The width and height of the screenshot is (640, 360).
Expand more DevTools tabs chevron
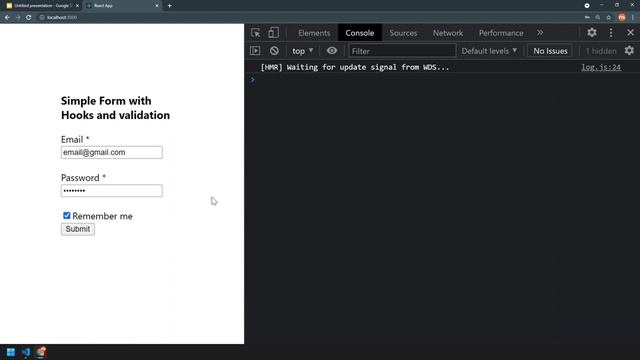pos(540,33)
